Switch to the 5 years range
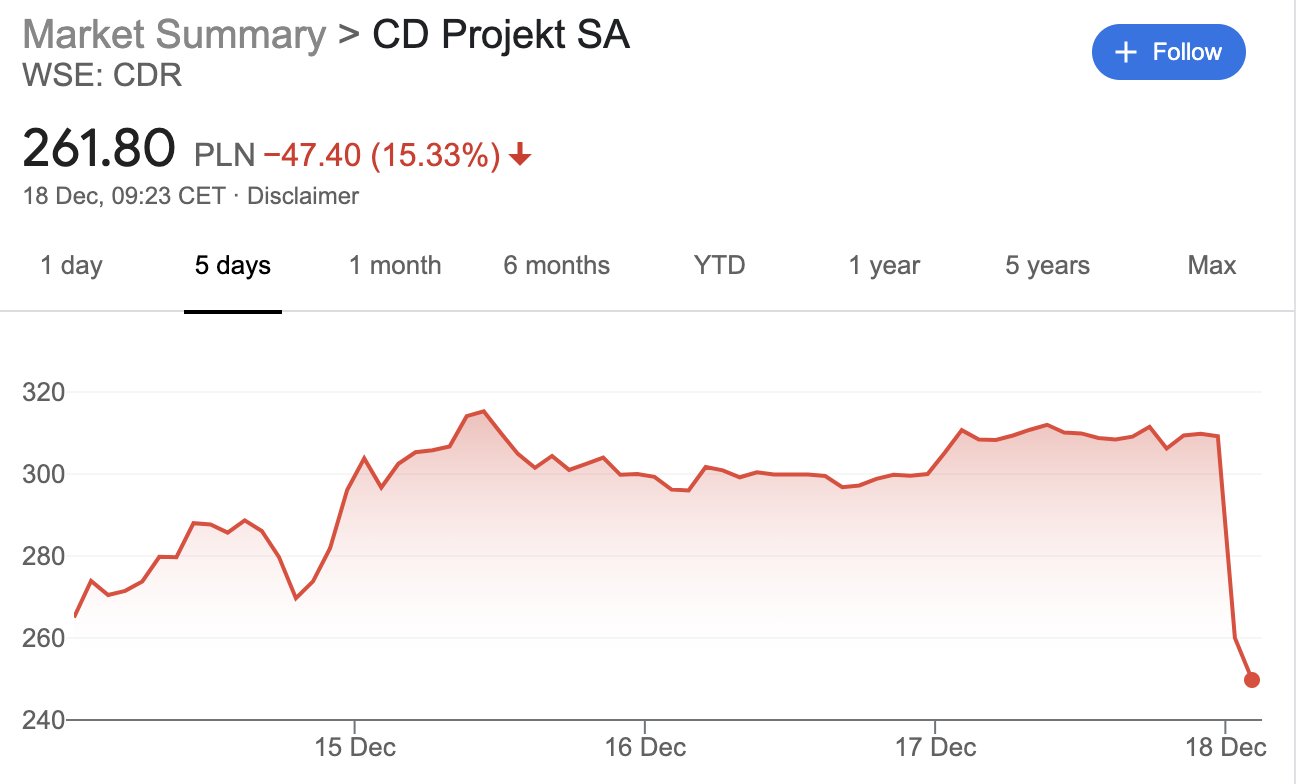Screen dimensions: 1296x784 [1045, 265]
